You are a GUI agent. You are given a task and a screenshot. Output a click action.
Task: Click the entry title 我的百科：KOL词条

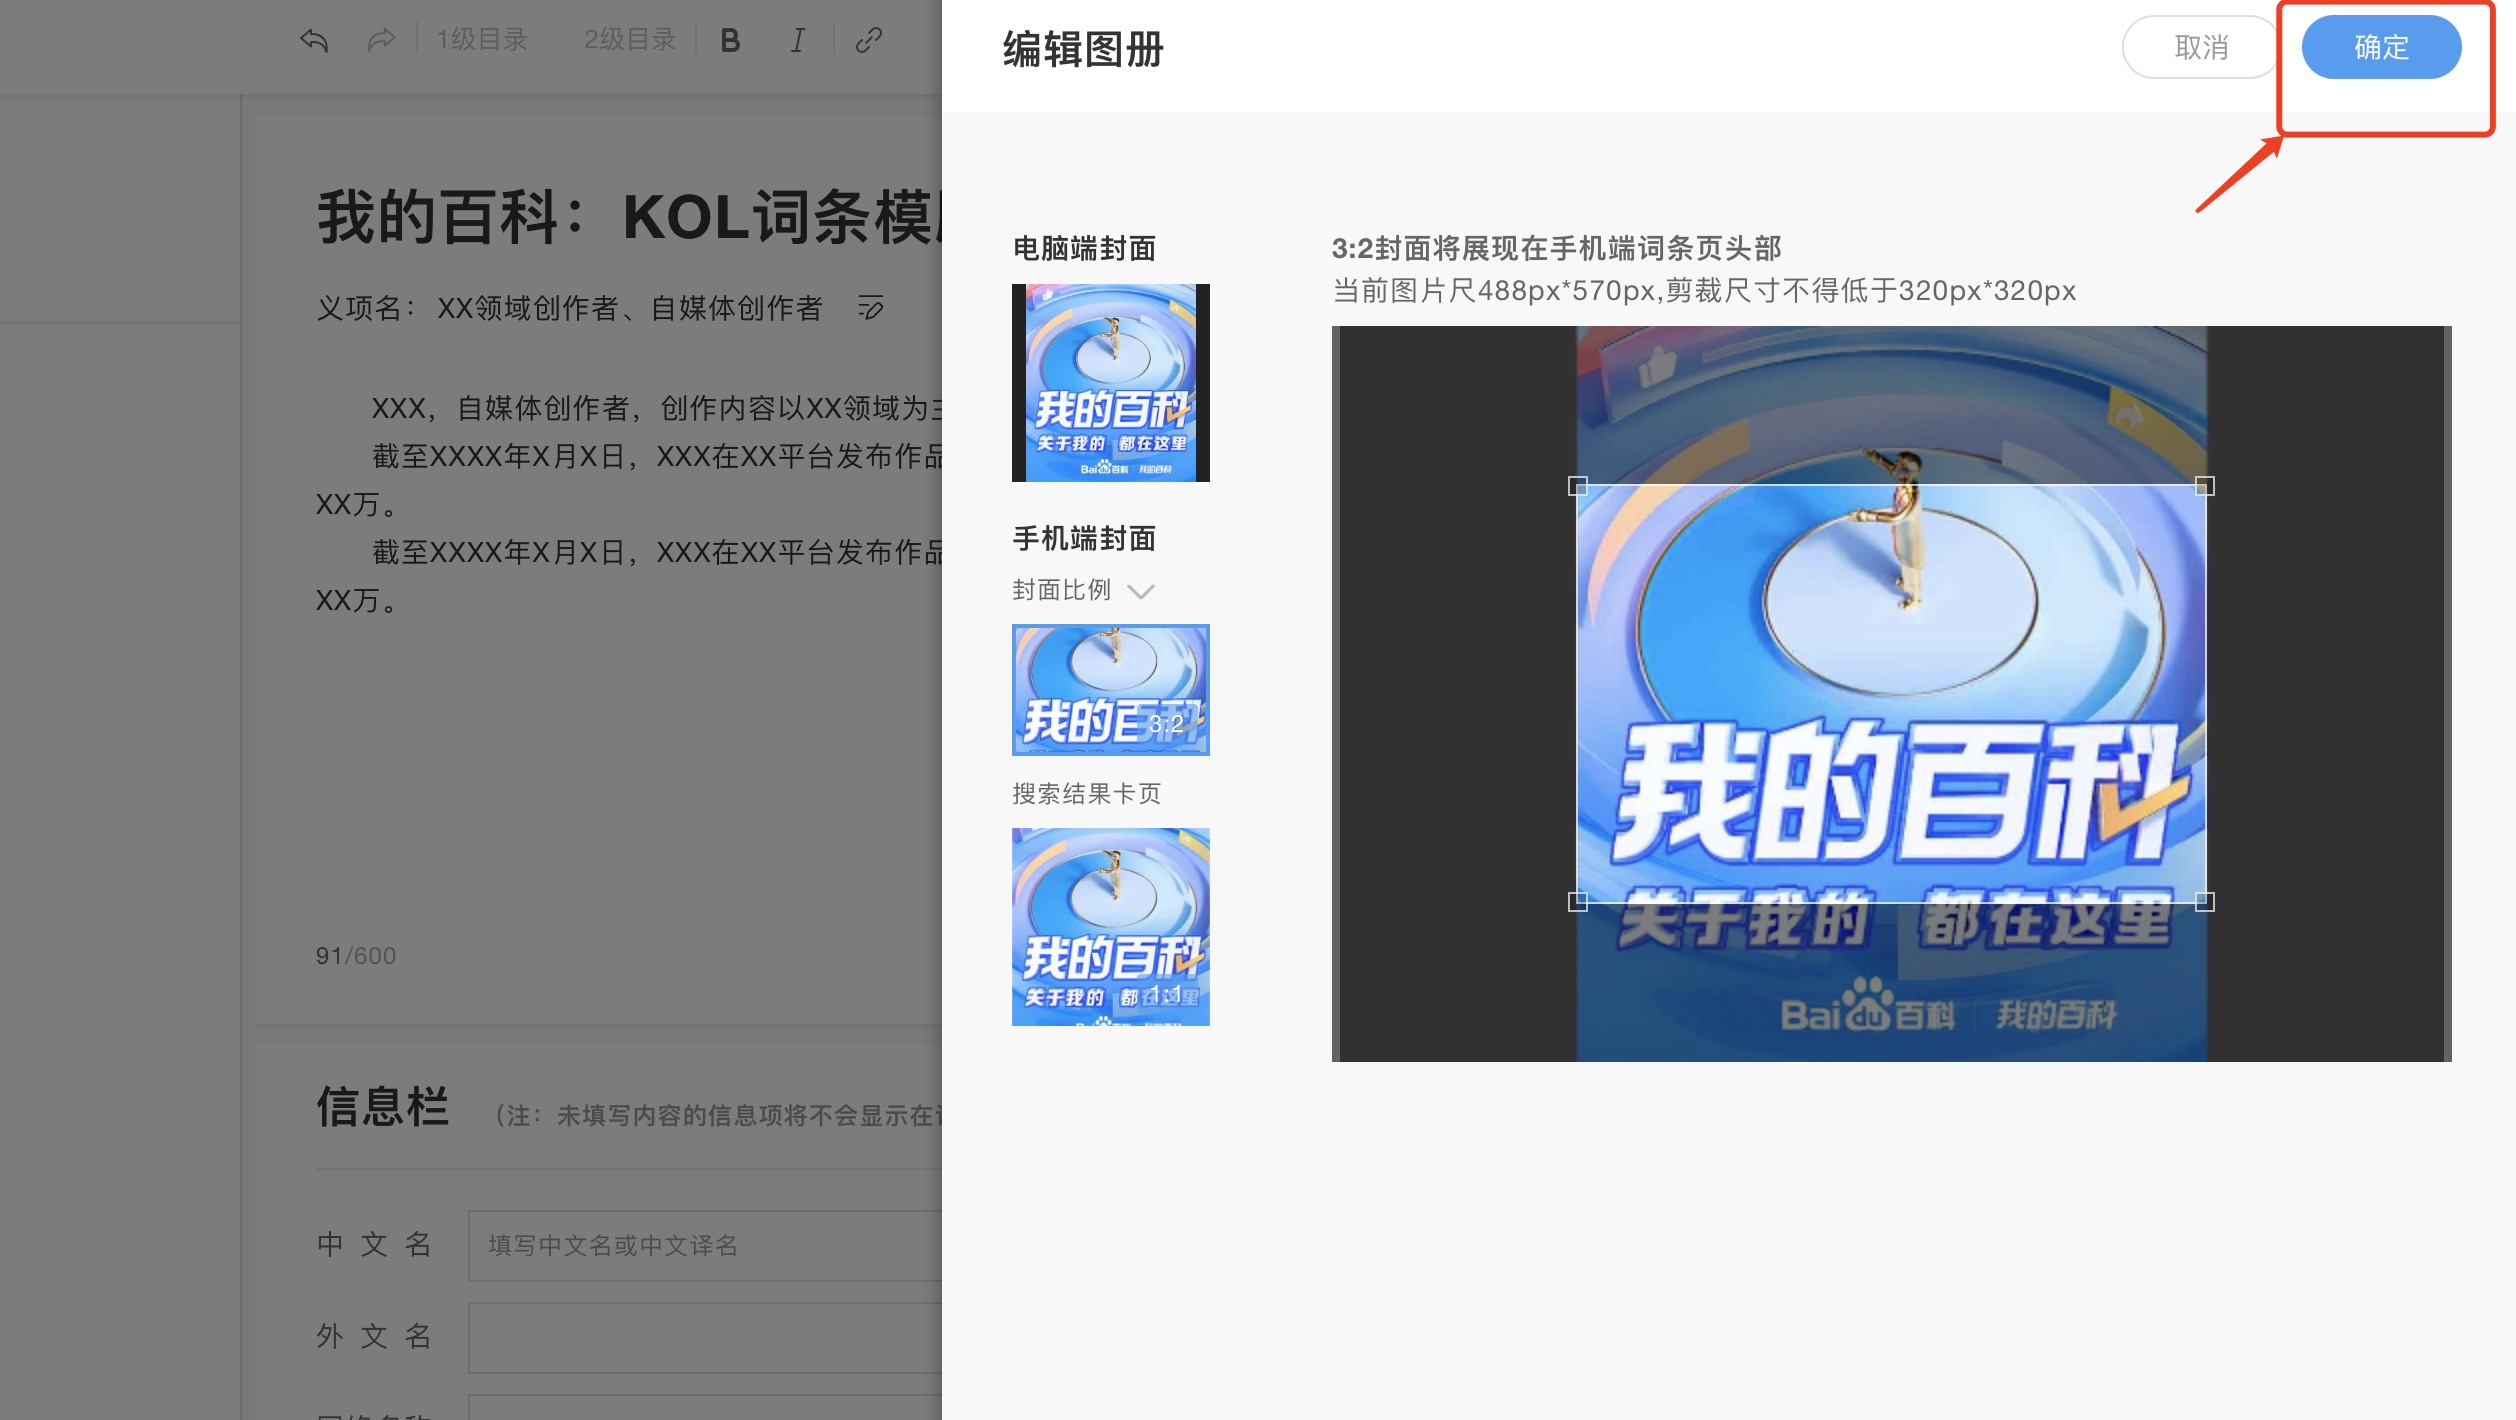coord(628,217)
